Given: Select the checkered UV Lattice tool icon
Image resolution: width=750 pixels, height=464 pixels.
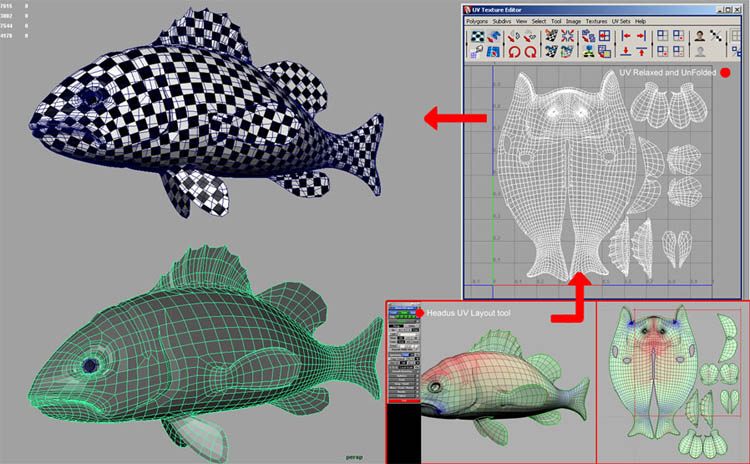Looking at the screenshot, I should (478, 36).
